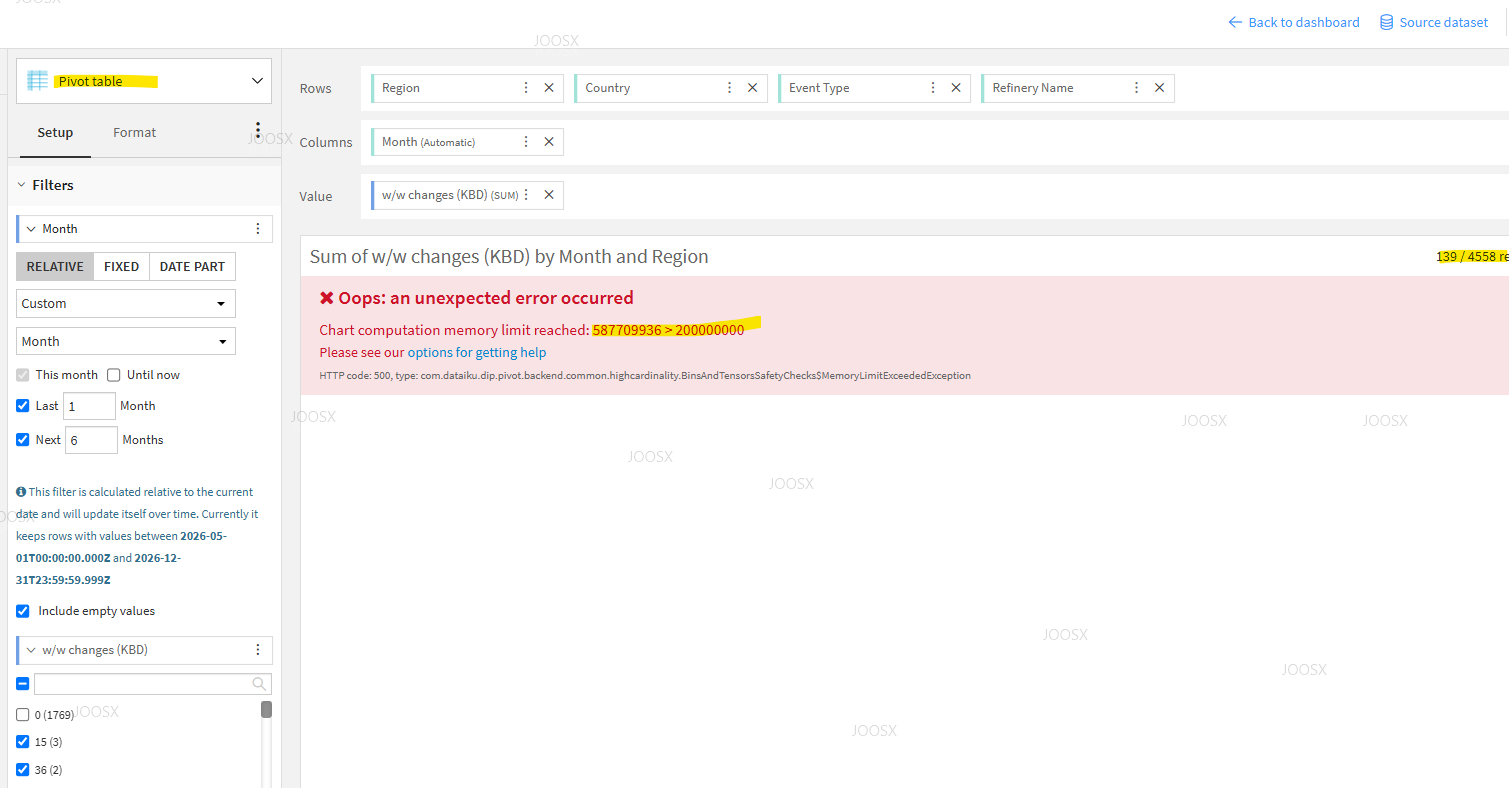Image resolution: width=1509 pixels, height=788 pixels.
Task: Open the Setup panel three-dot menu
Action: (x=257, y=131)
